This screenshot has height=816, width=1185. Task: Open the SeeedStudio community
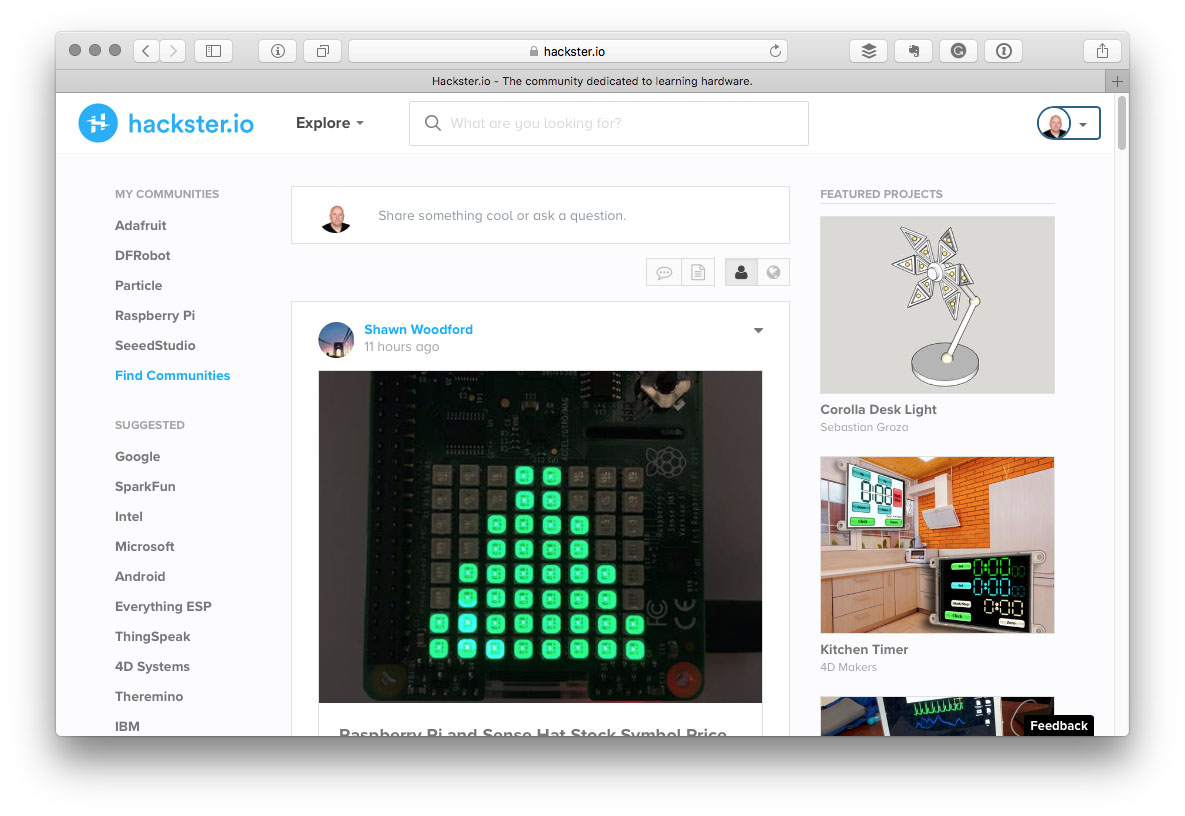pyautogui.click(x=155, y=345)
